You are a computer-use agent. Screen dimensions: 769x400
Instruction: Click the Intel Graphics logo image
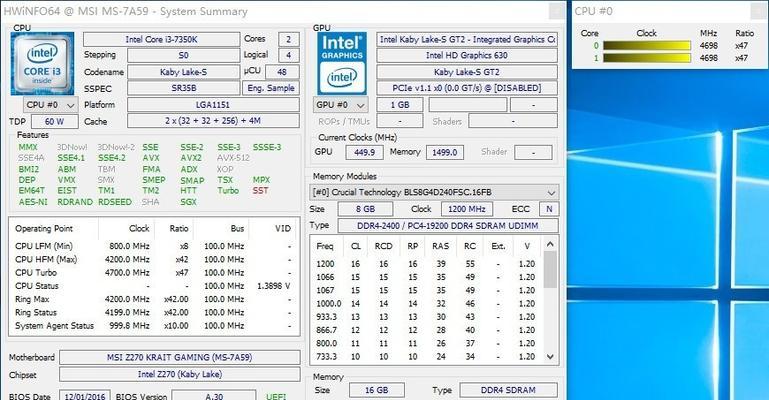(x=342, y=64)
